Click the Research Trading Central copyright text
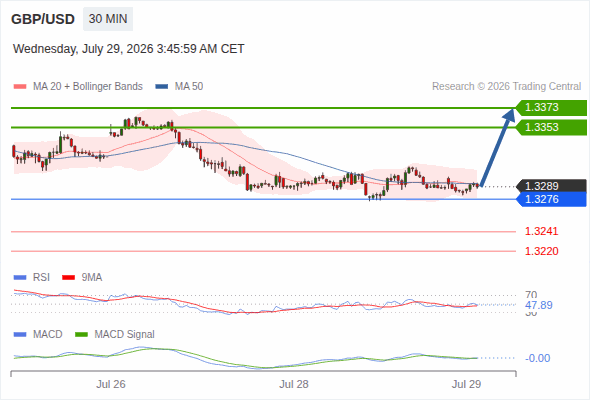The image size is (590, 400). [x=506, y=87]
